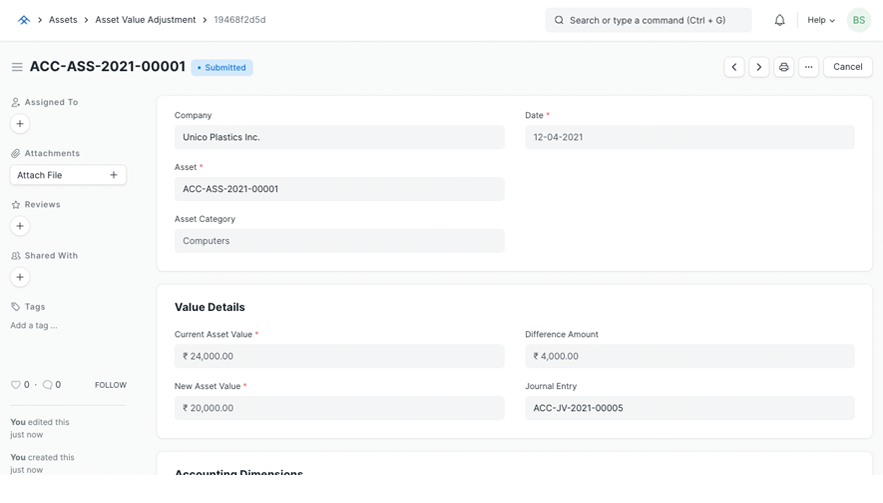
Task: Navigate to Assets breadcrumb
Action: coord(63,20)
